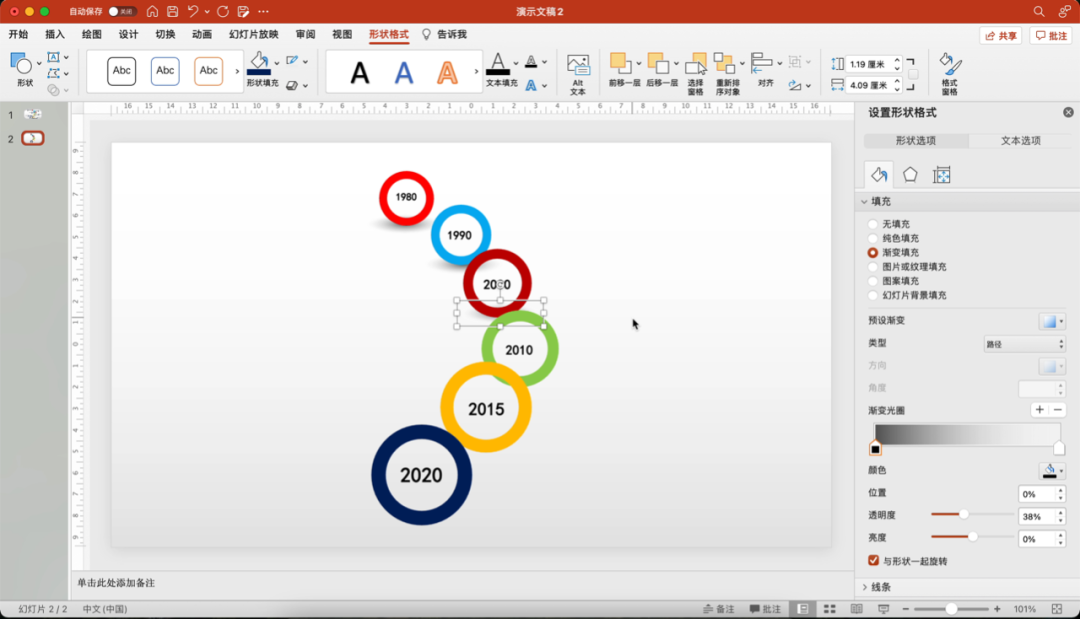Viewport: 1080px width, 619px height.
Task: Click the Brightness (亮度) slider
Action: point(971,536)
